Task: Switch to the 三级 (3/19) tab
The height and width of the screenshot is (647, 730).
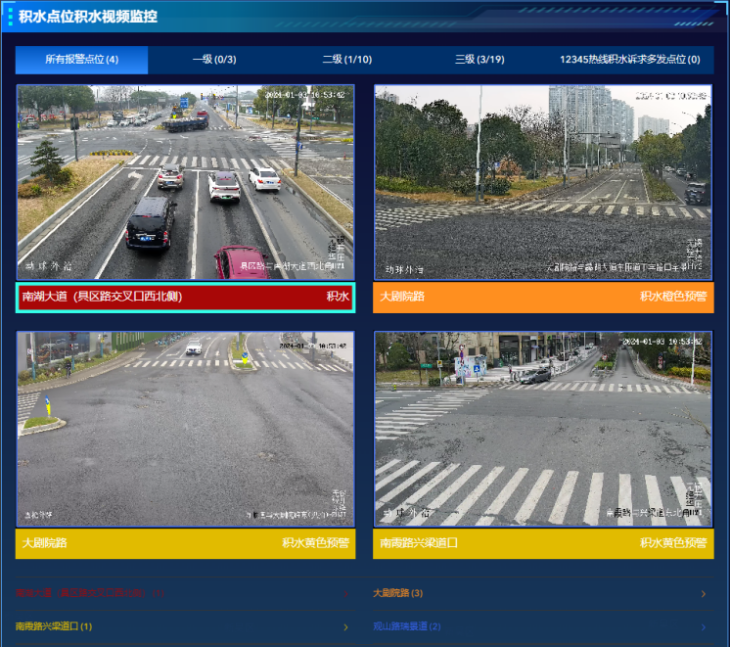Action: tap(479, 60)
